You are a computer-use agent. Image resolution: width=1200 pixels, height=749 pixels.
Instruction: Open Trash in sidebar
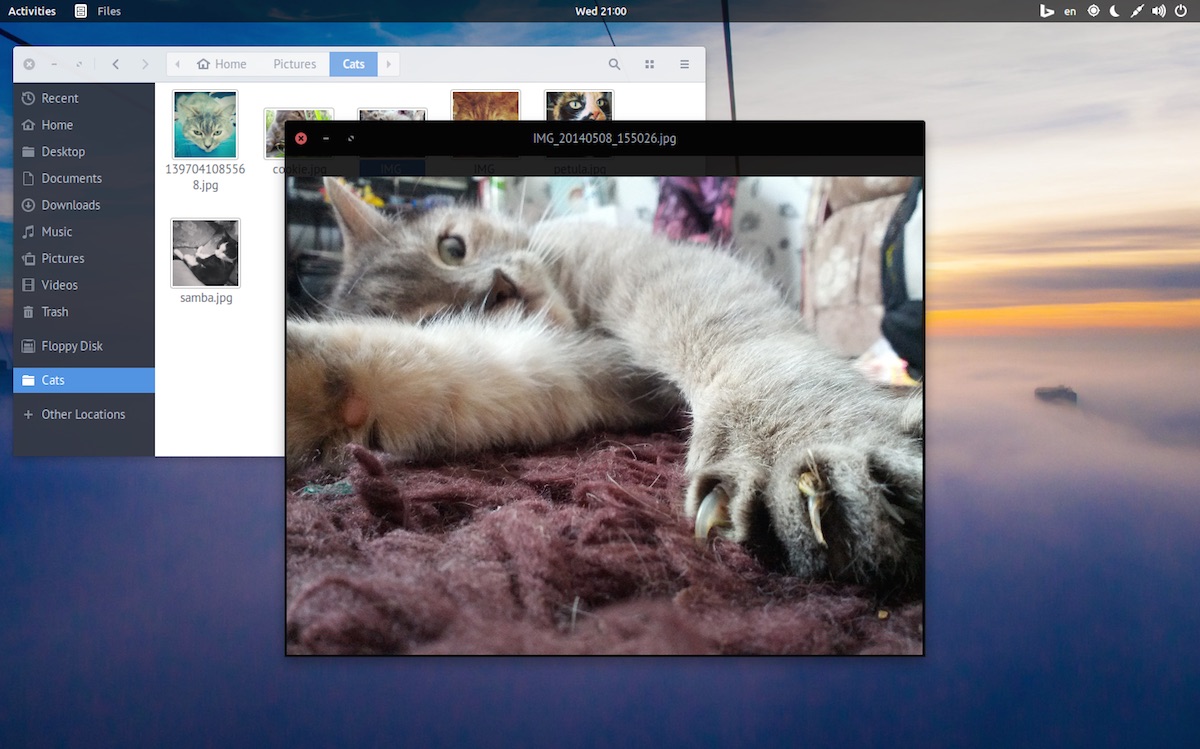coord(84,312)
